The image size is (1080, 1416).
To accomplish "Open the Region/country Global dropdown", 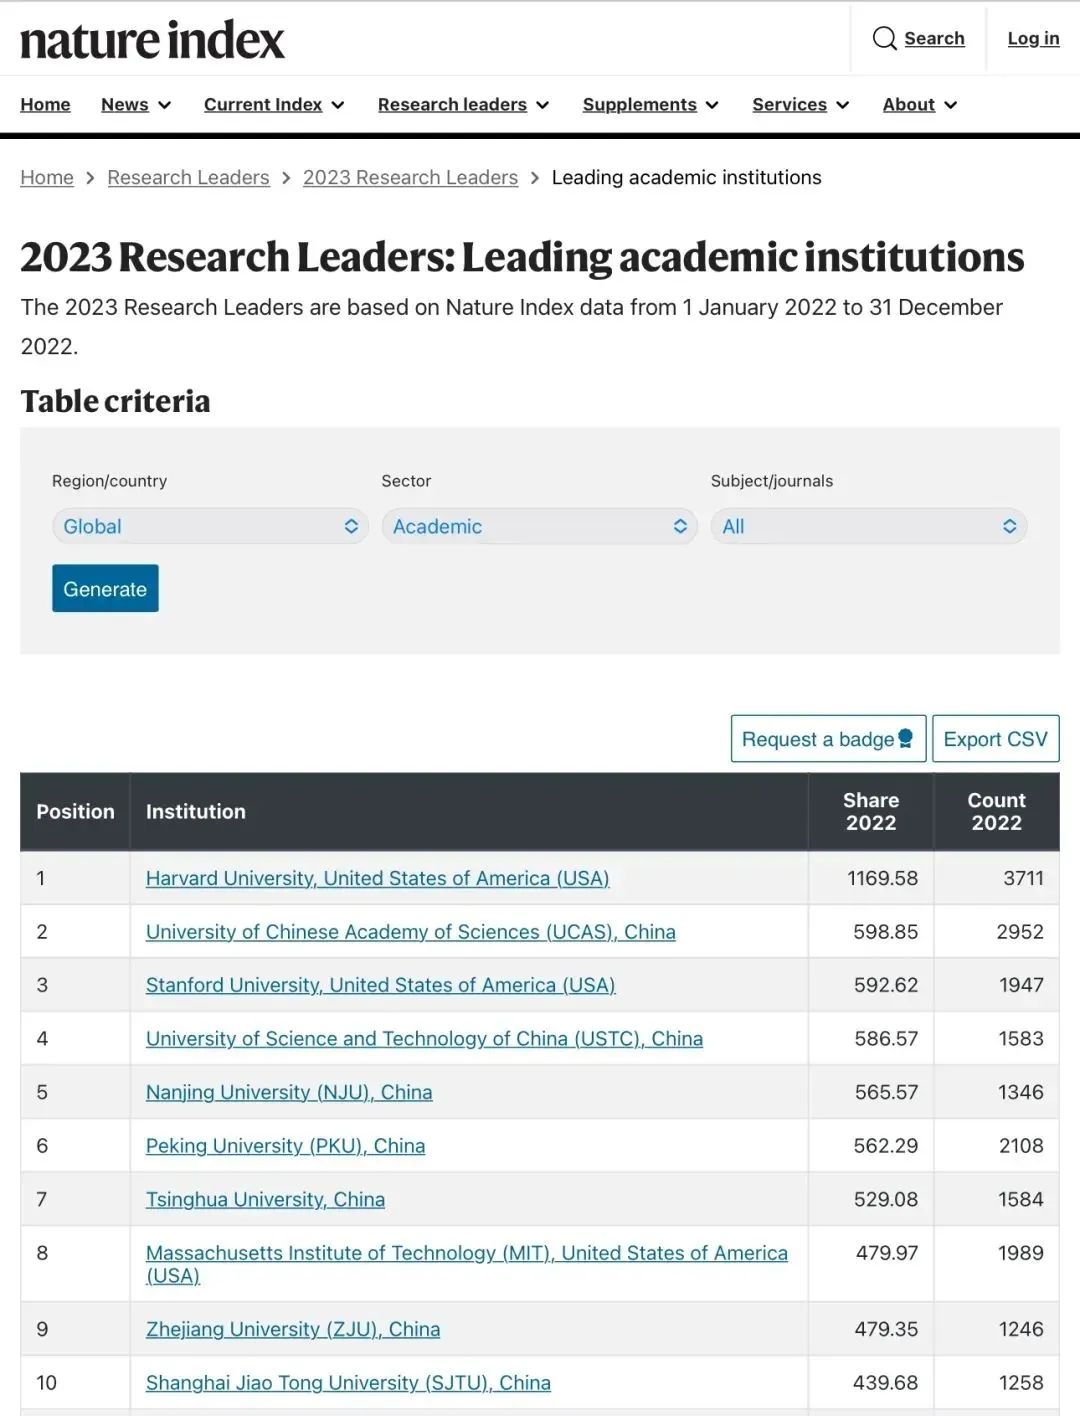I will pos(210,526).
